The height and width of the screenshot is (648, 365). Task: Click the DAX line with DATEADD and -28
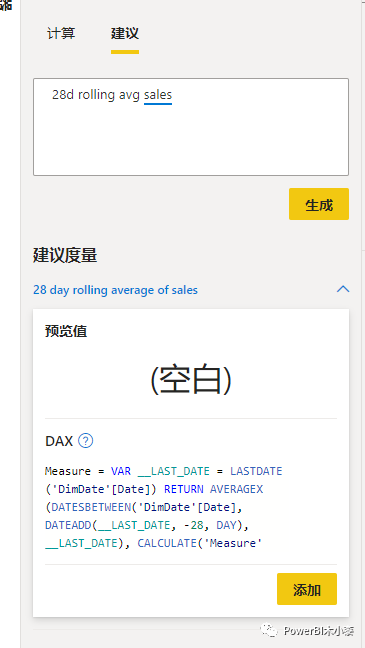pyautogui.click(x=147, y=525)
